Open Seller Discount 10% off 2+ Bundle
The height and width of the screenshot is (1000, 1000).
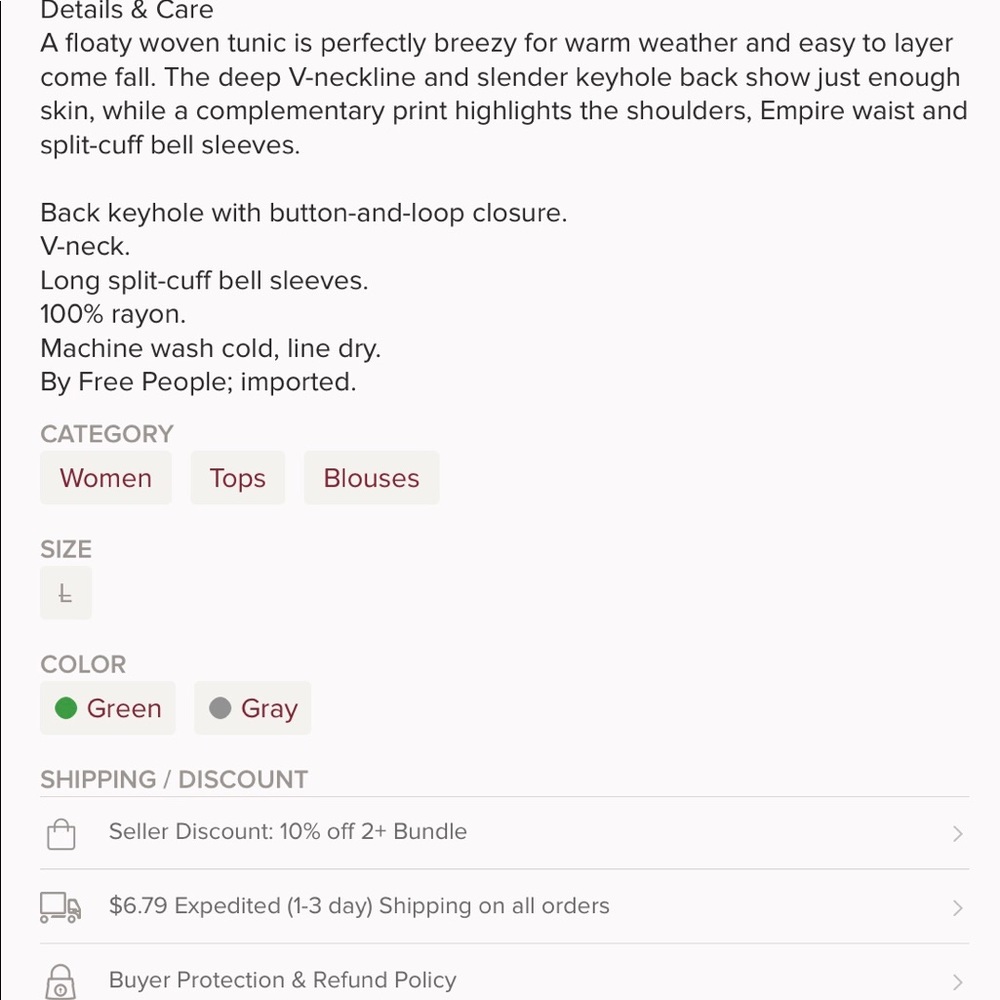(x=288, y=832)
